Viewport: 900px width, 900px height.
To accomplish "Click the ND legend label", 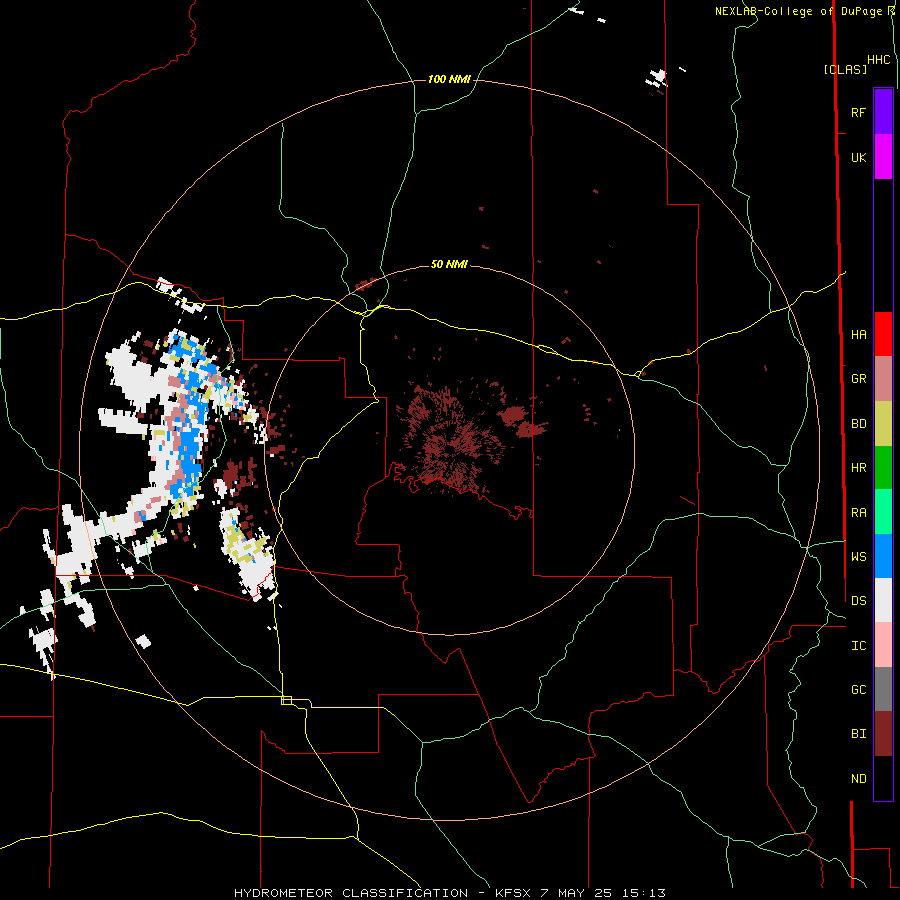I will tap(858, 779).
